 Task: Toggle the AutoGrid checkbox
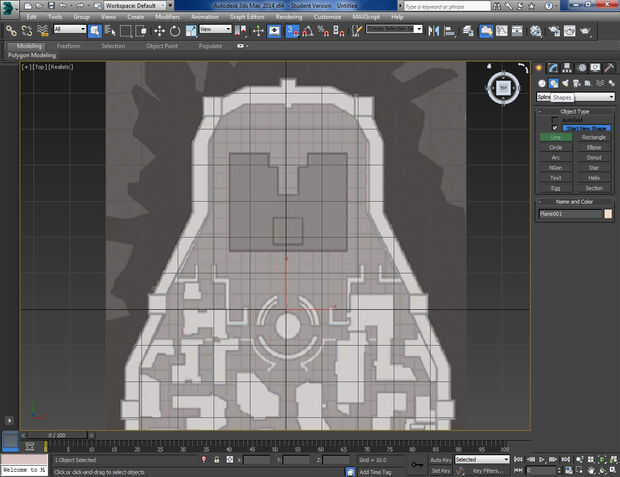(x=556, y=119)
